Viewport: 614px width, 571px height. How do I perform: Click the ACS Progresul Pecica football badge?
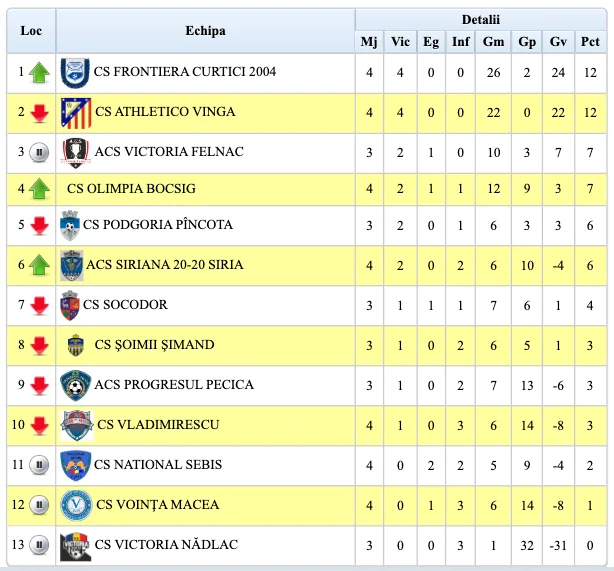[x=76, y=385]
